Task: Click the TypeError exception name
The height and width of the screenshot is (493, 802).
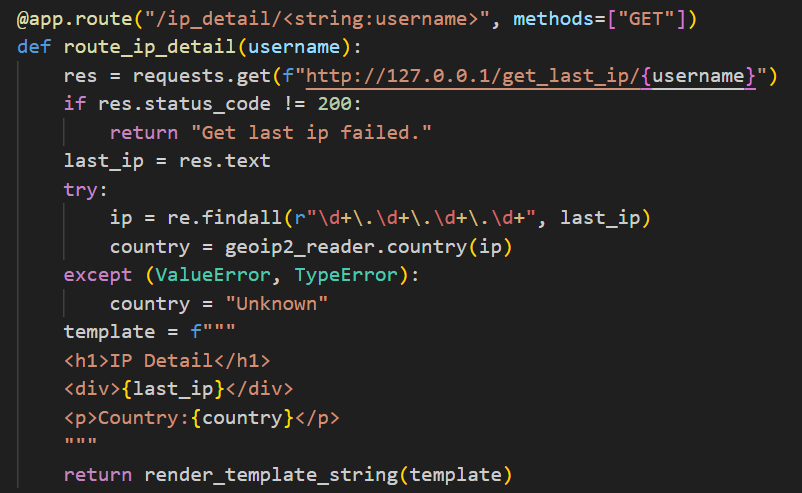Action: [x=346, y=275]
